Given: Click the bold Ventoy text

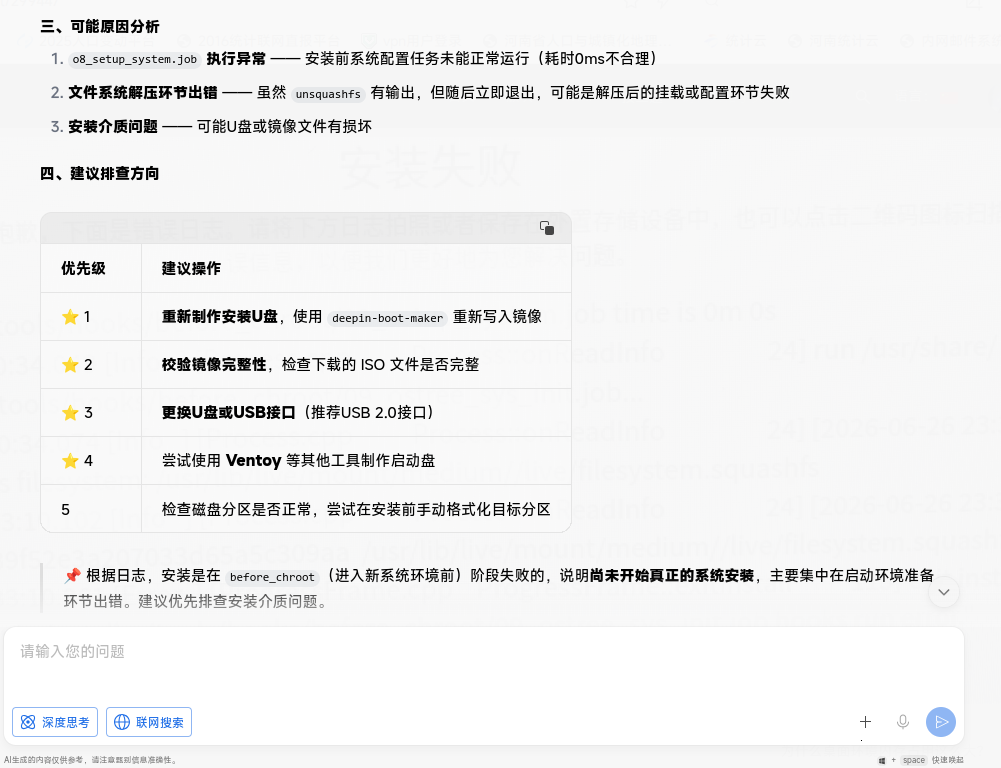Looking at the screenshot, I should tap(253, 460).
